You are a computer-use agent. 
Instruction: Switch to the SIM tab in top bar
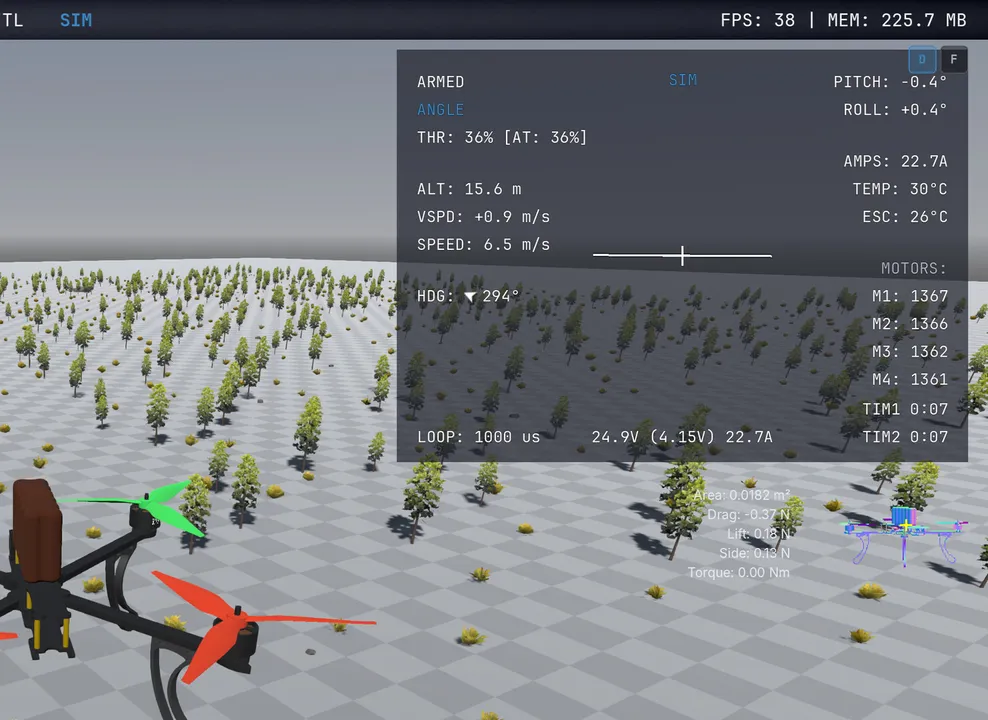click(x=76, y=20)
